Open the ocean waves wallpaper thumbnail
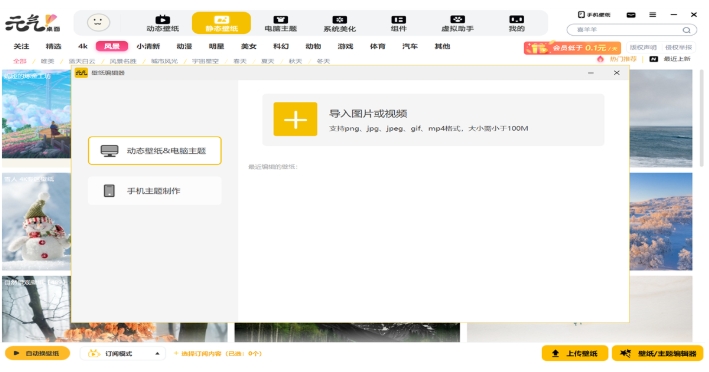The width and height of the screenshot is (709, 372). (661, 118)
